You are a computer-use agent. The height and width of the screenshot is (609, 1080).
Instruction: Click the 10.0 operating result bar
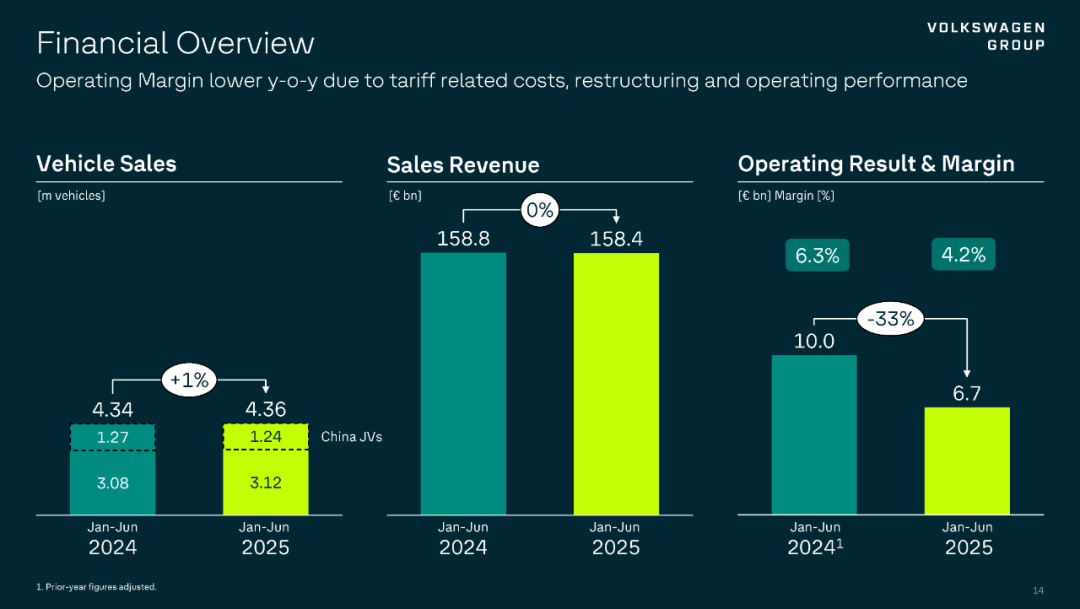point(814,434)
